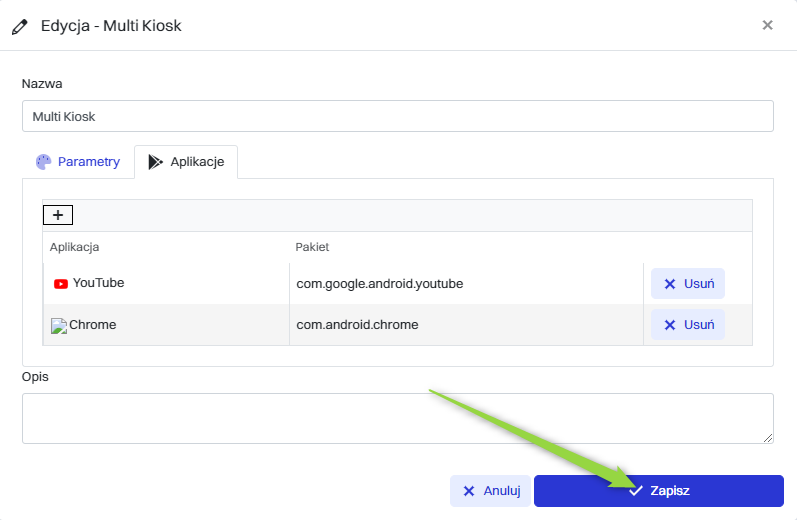Image resolution: width=797 pixels, height=520 pixels.
Task: Remove Chrome using its Usuń button
Action: [x=688, y=325]
